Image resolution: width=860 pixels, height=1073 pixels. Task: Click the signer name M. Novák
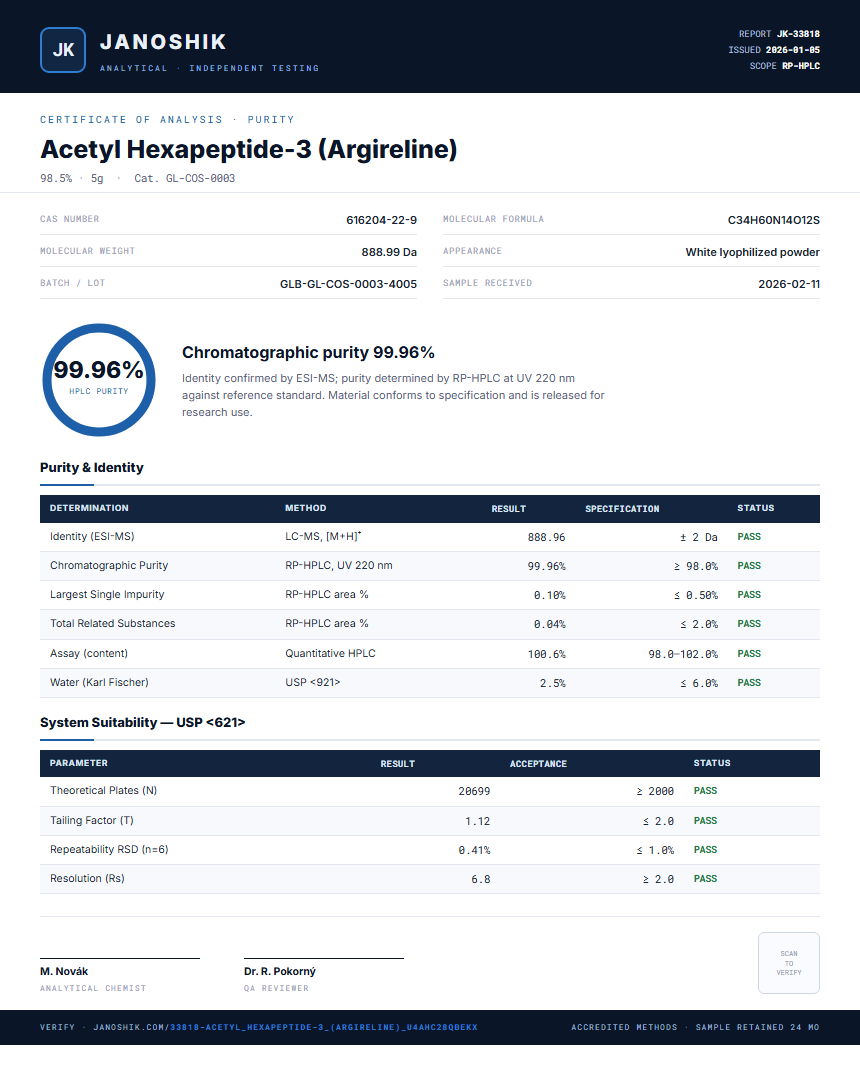(x=64, y=971)
